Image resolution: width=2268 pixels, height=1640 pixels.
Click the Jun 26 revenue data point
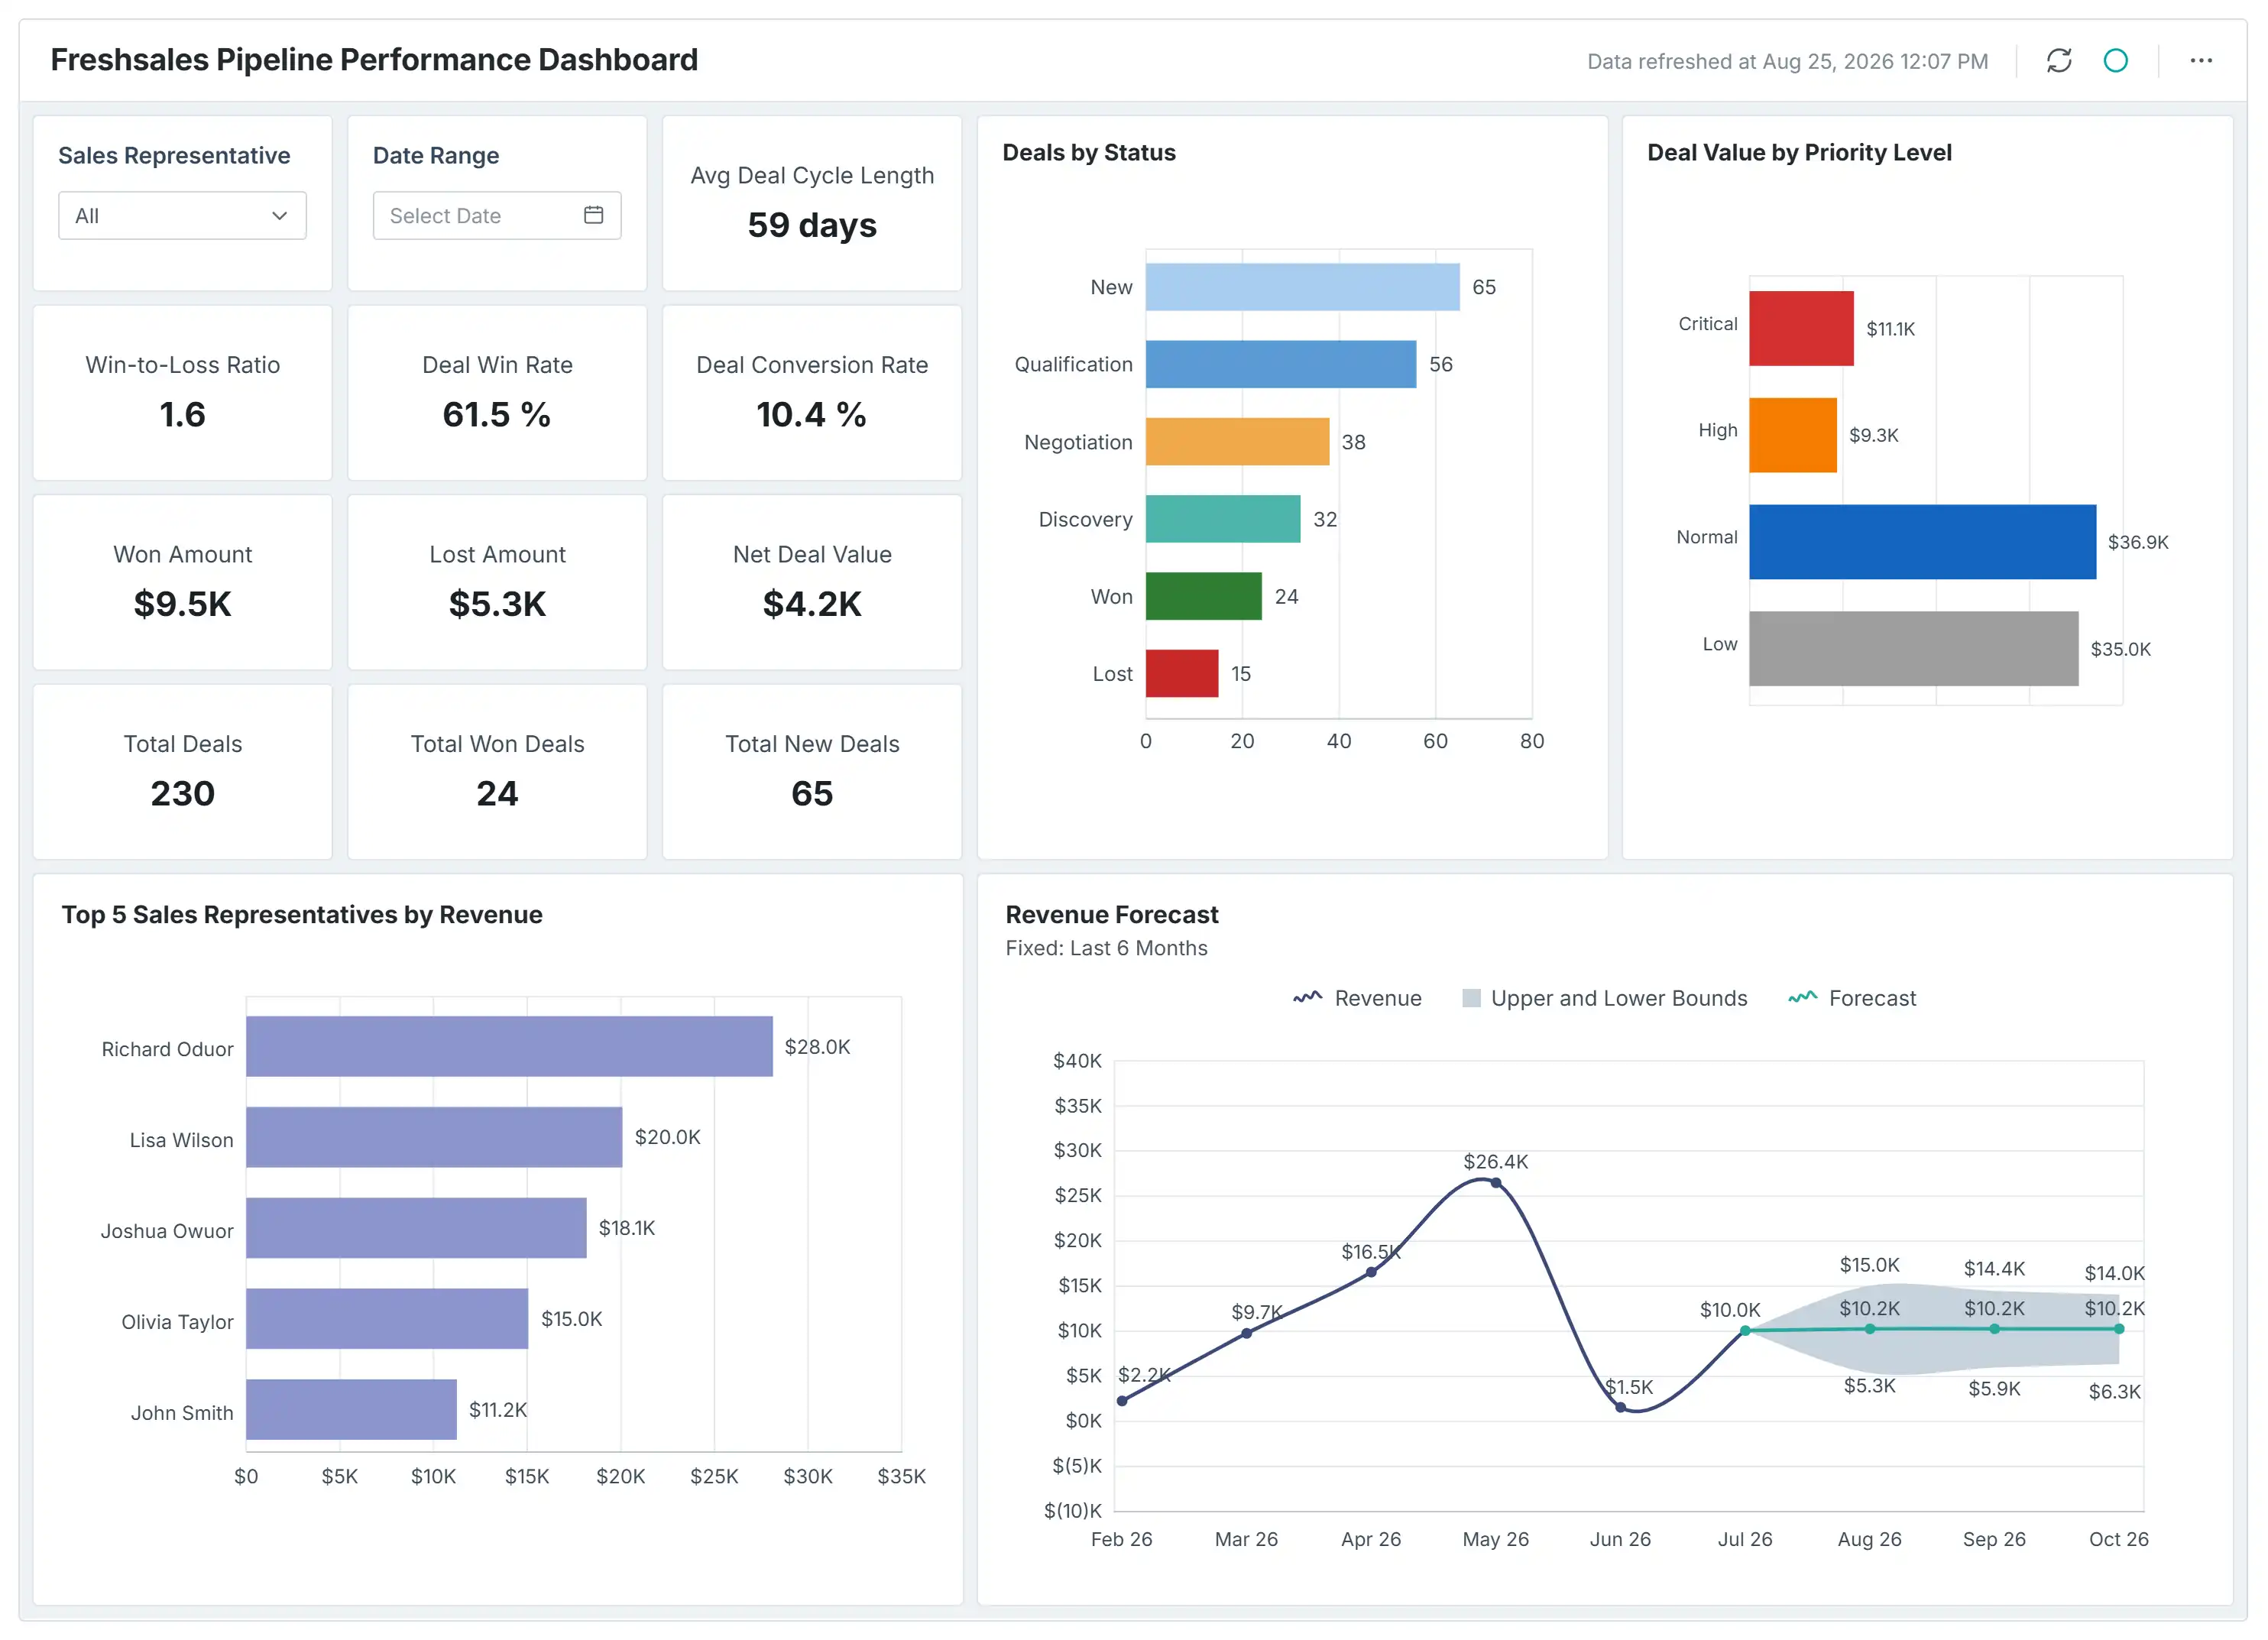coord(1620,1407)
